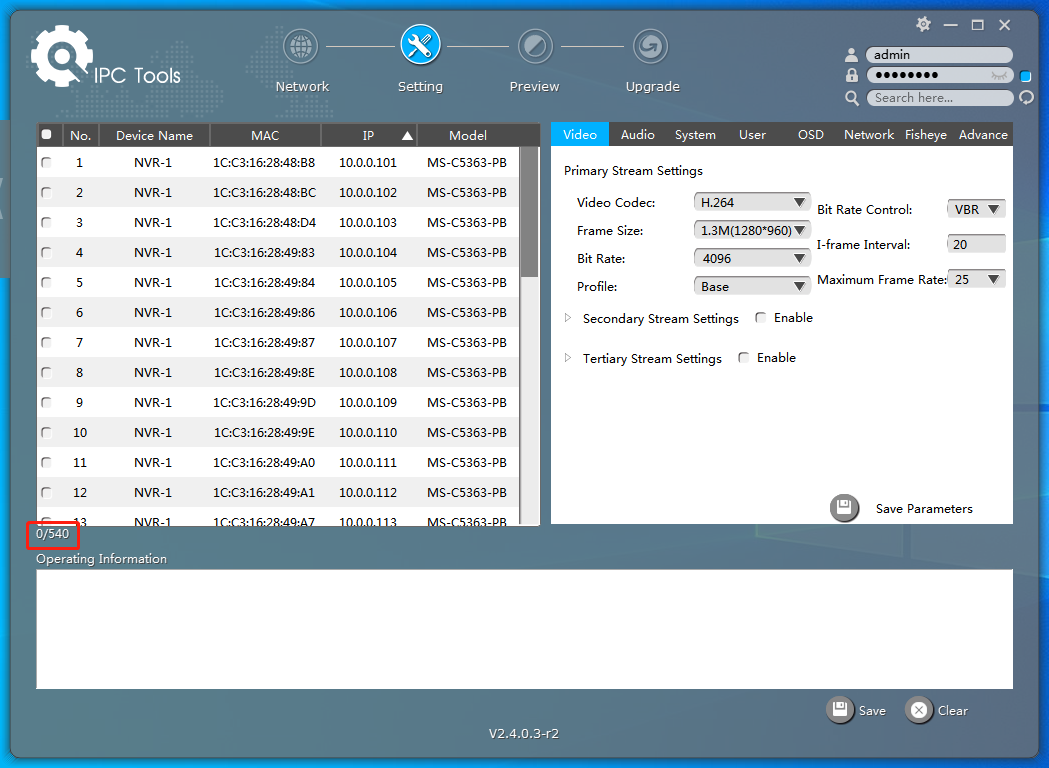Click the Search here input field
This screenshot has height=768, width=1049.
pos(940,98)
